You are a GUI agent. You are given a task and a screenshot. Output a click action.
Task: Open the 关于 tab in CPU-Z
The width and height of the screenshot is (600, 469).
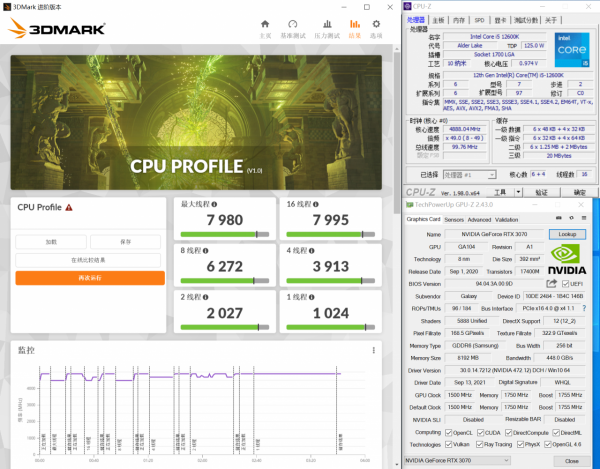[x=551, y=20]
